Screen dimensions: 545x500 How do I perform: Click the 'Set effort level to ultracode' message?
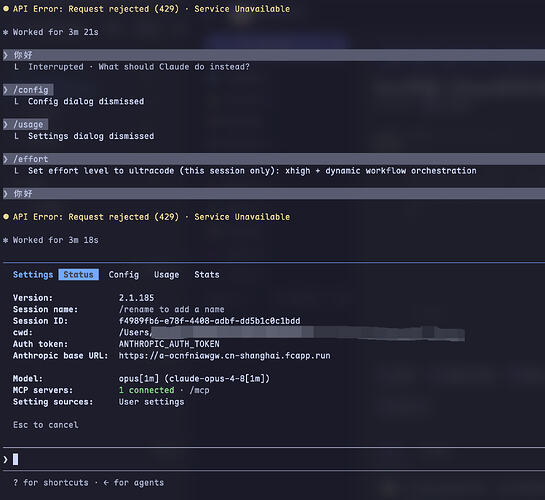point(252,171)
